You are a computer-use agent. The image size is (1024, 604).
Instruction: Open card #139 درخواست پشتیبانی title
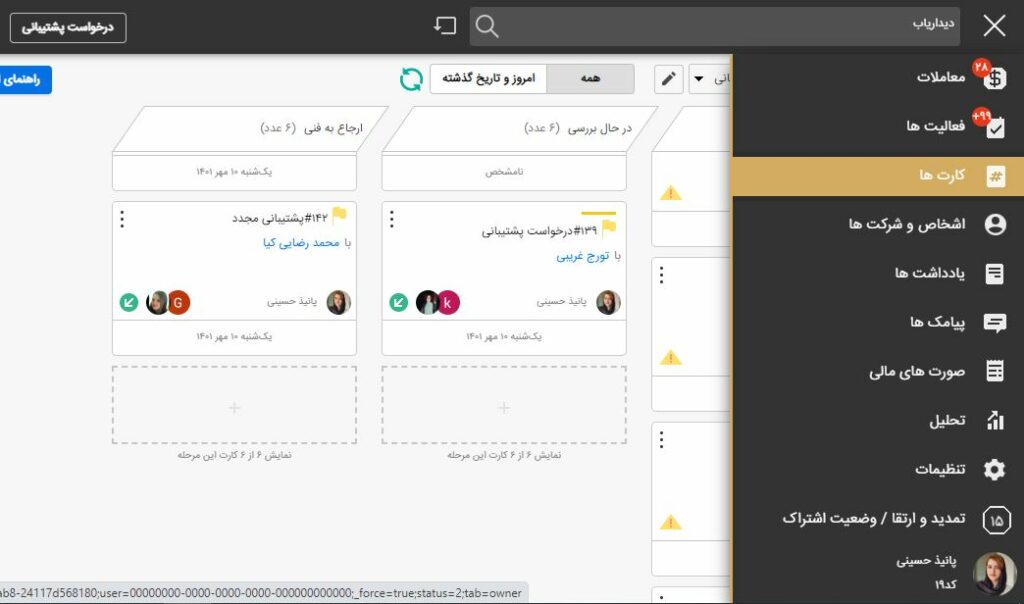[539, 231]
